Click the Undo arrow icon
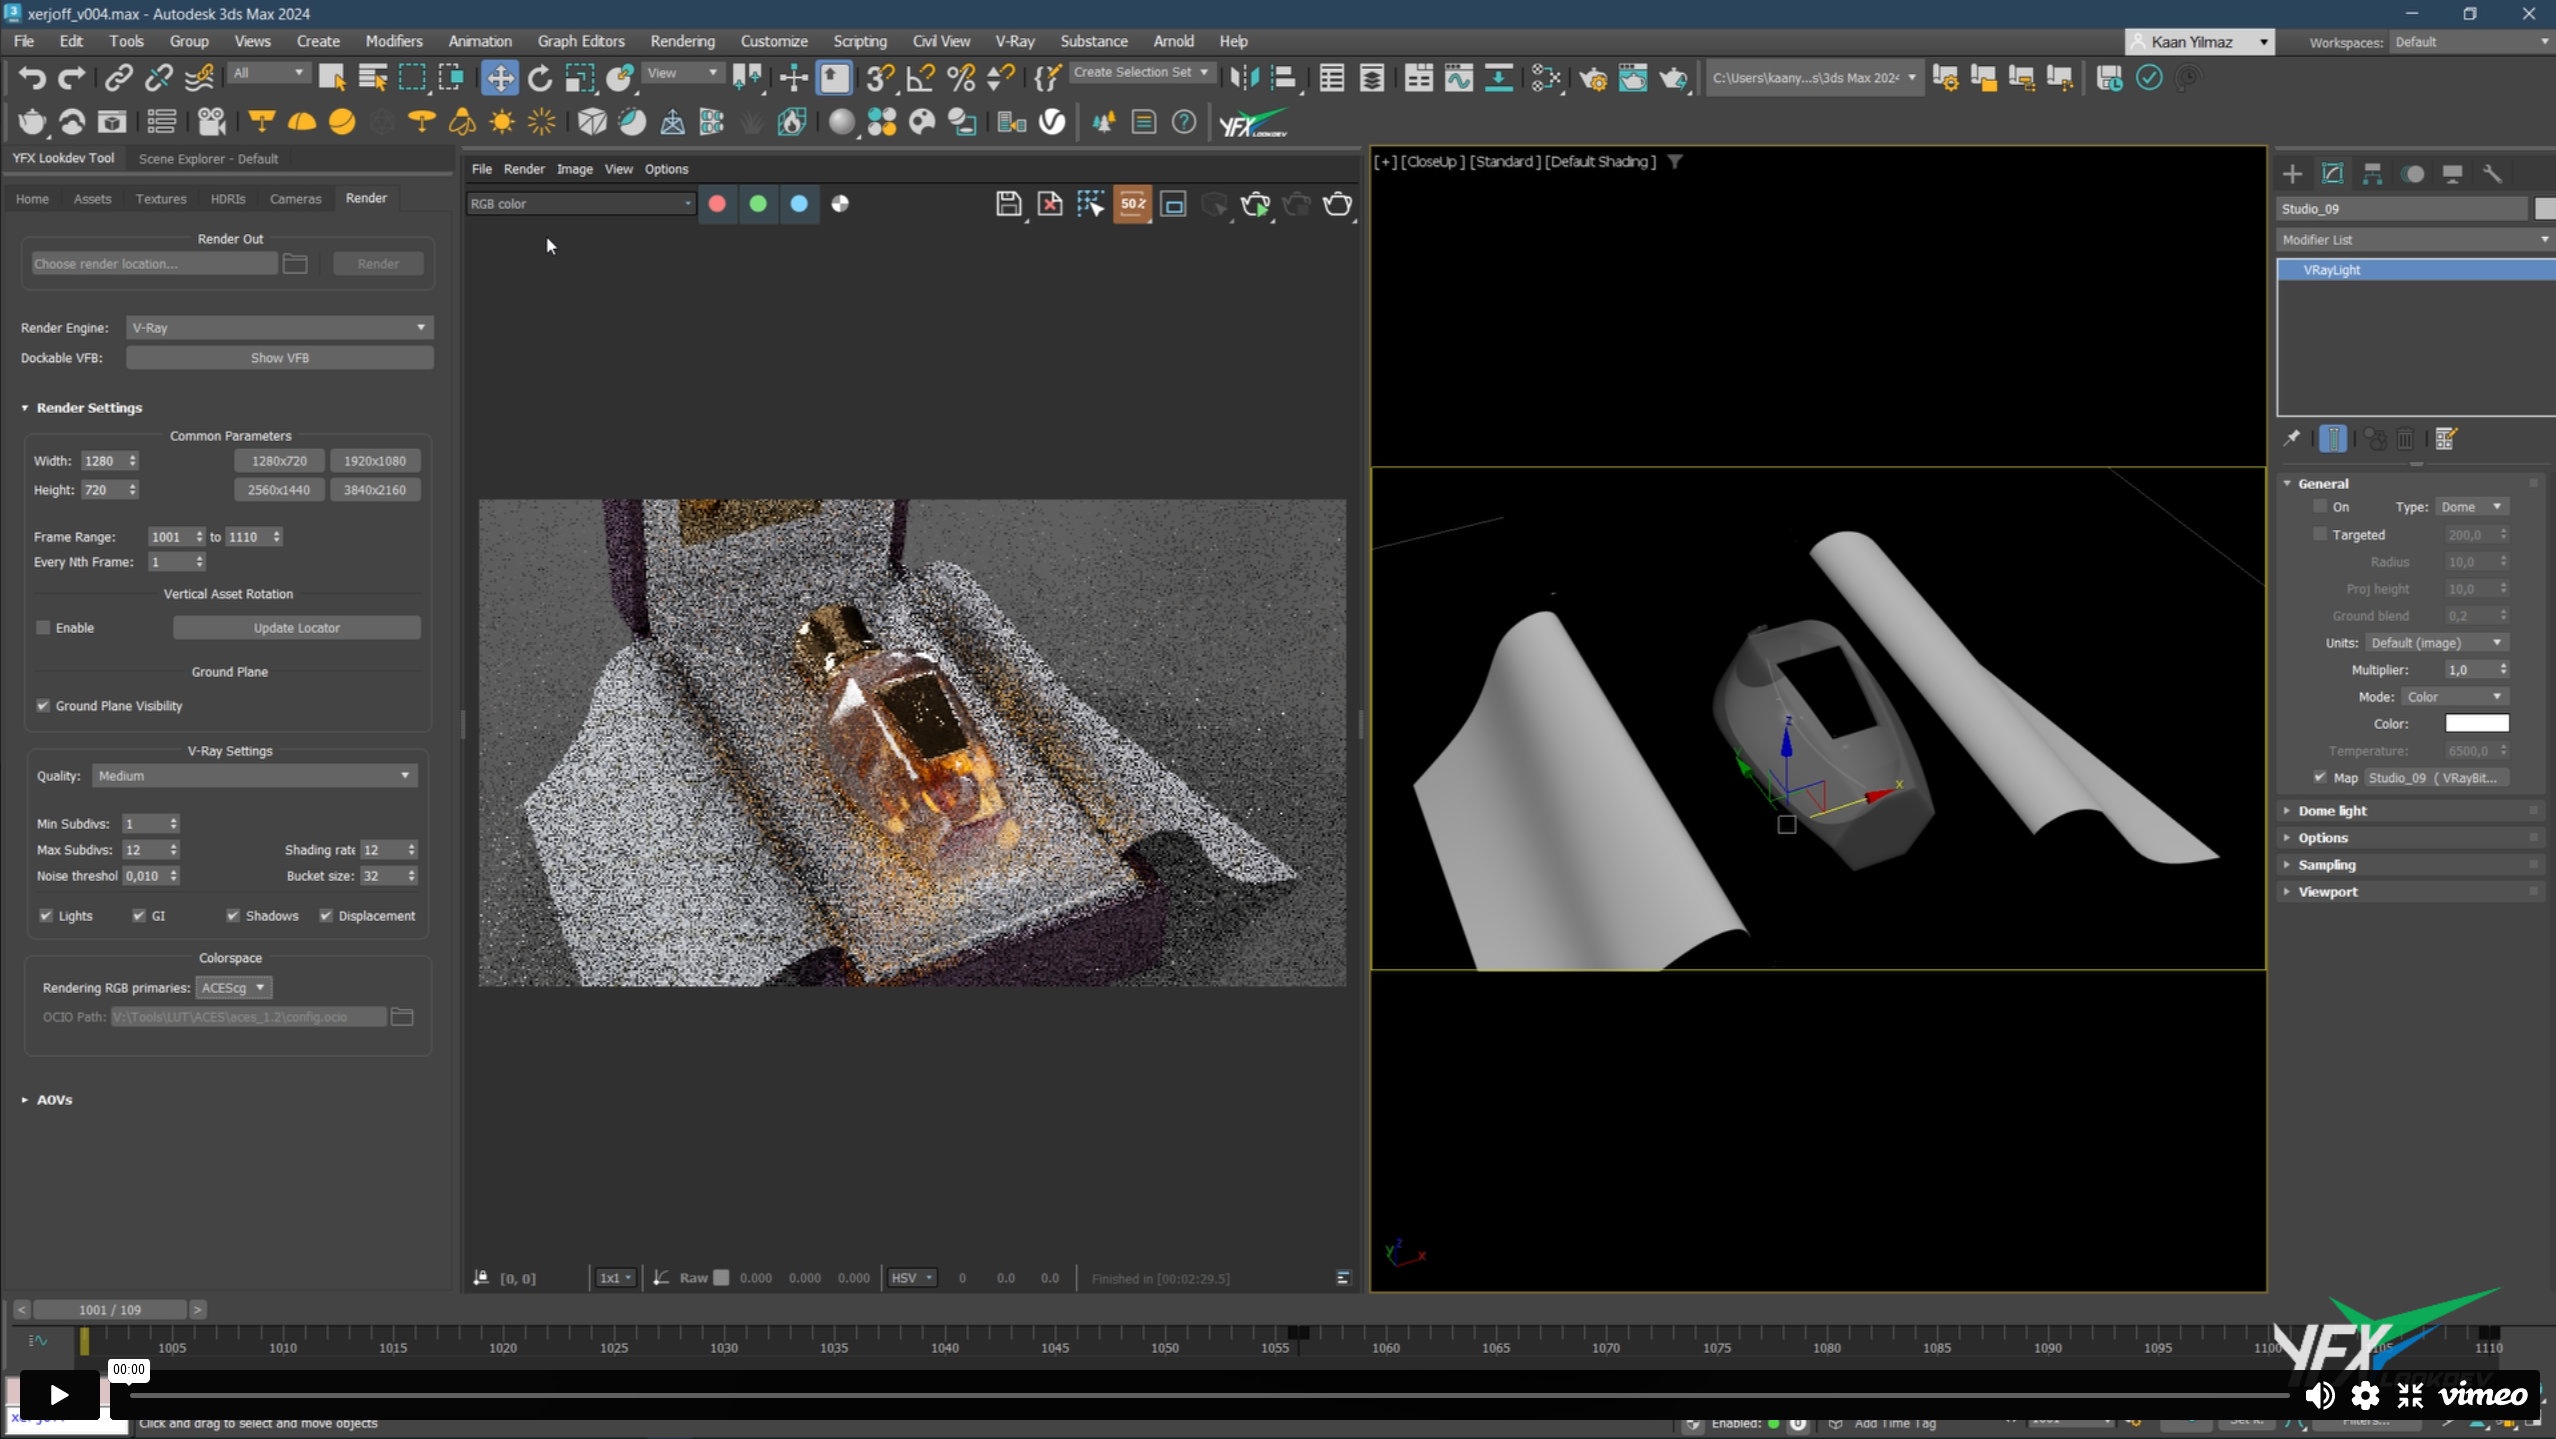Image resolution: width=2556 pixels, height=1439 pixels. [x=32, y=78]
